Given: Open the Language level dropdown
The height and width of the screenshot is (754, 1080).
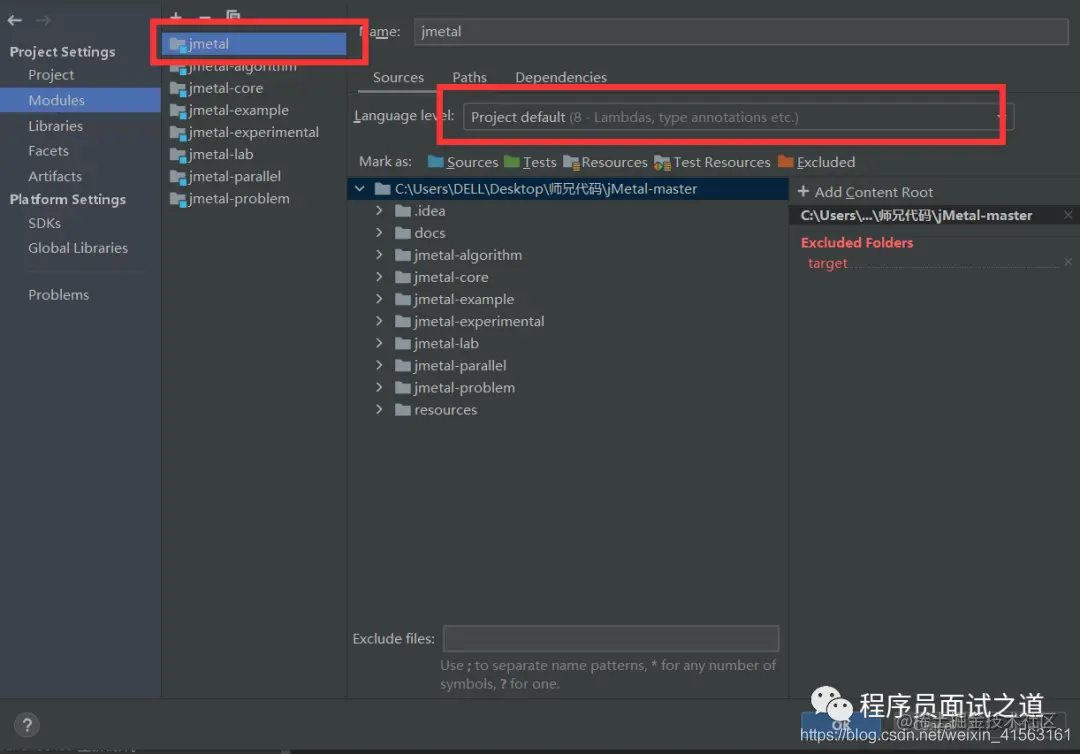Looking at the screenshot, I should [x=738, y=116].
